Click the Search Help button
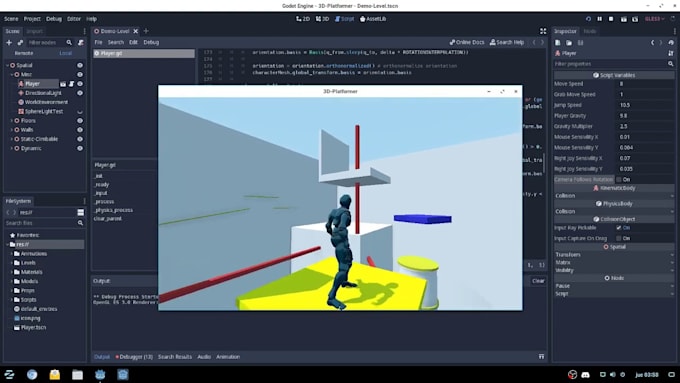This screenshot has height=383, width=680. pos(507,42)
